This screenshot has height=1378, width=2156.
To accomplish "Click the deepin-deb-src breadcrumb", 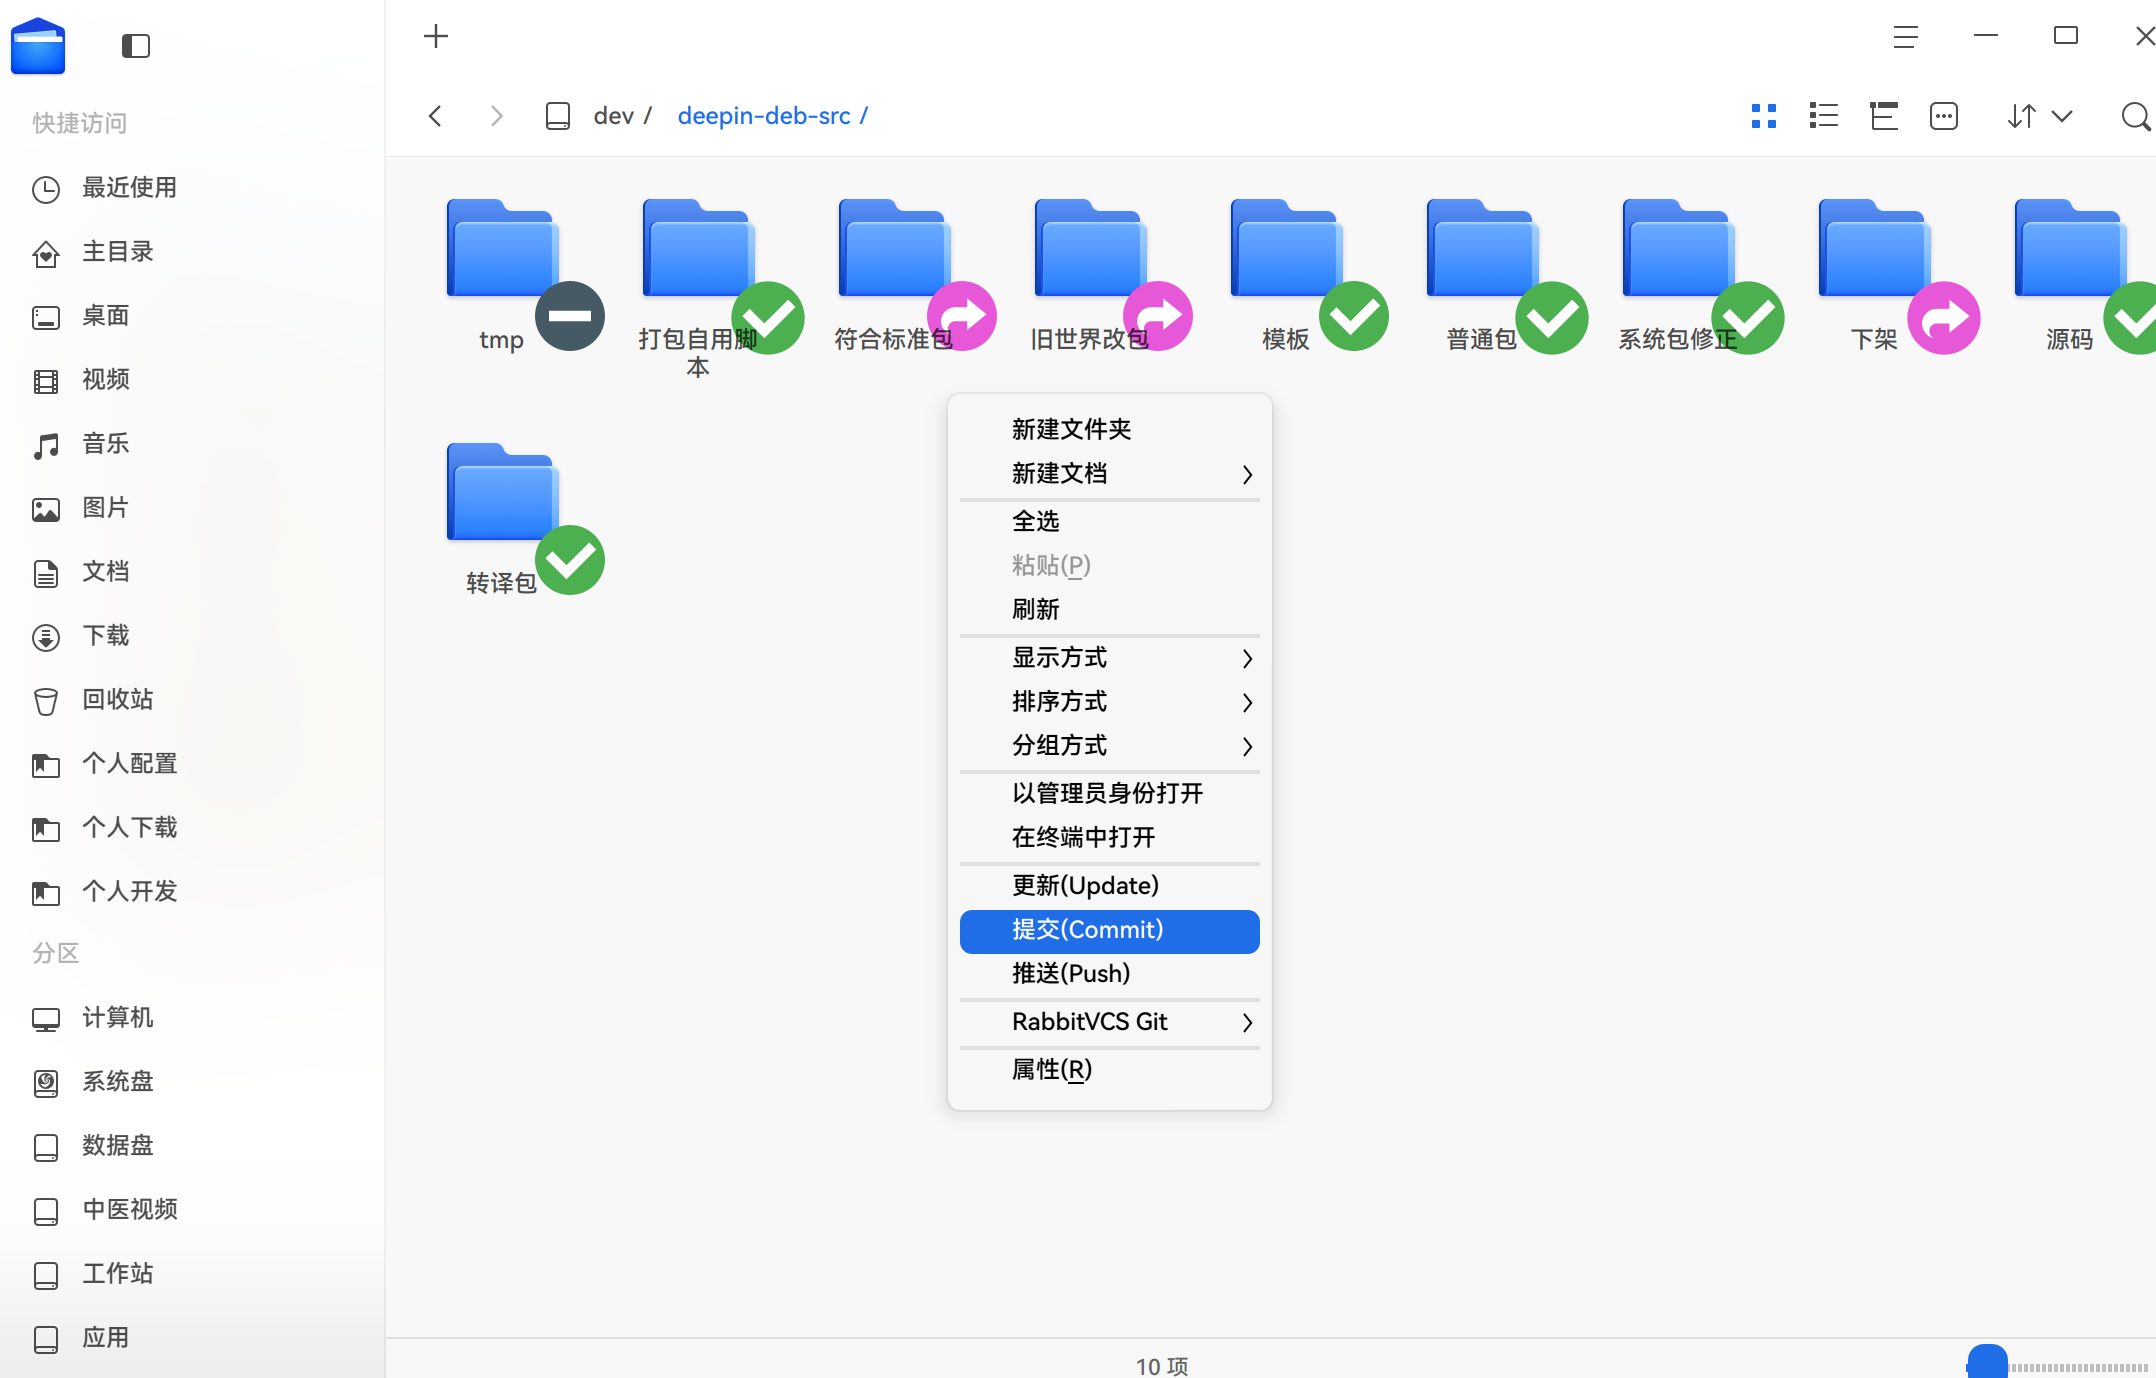I will tap(764, 115).
